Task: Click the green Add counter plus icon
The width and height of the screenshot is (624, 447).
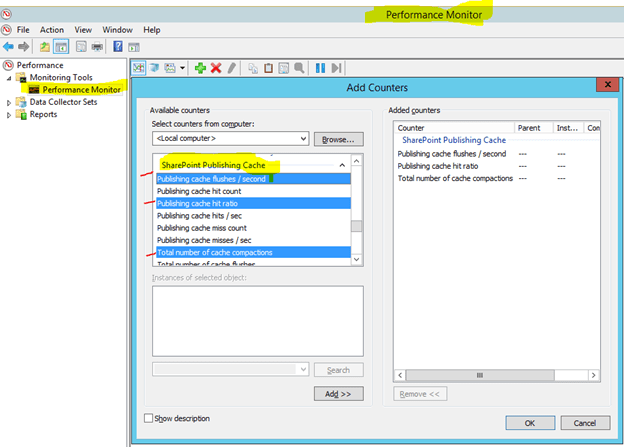Action: coord(200,67)
